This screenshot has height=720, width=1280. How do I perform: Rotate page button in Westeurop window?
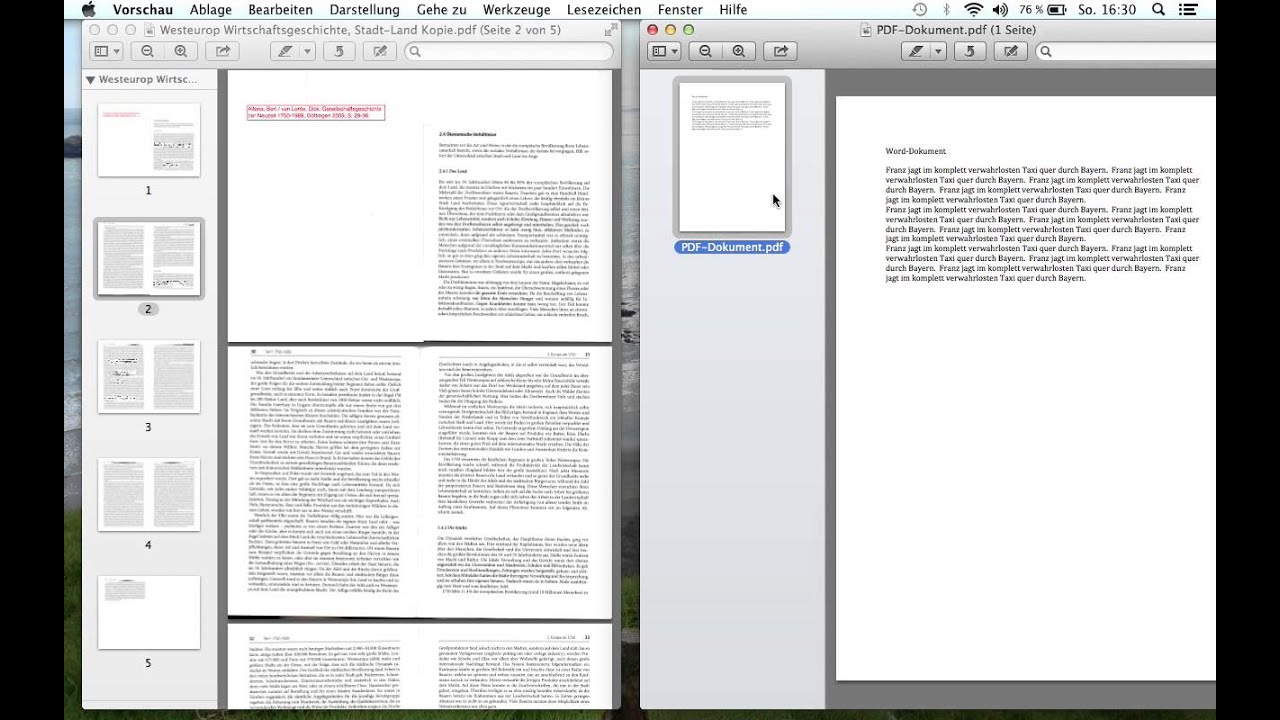(x=339, y=51)
